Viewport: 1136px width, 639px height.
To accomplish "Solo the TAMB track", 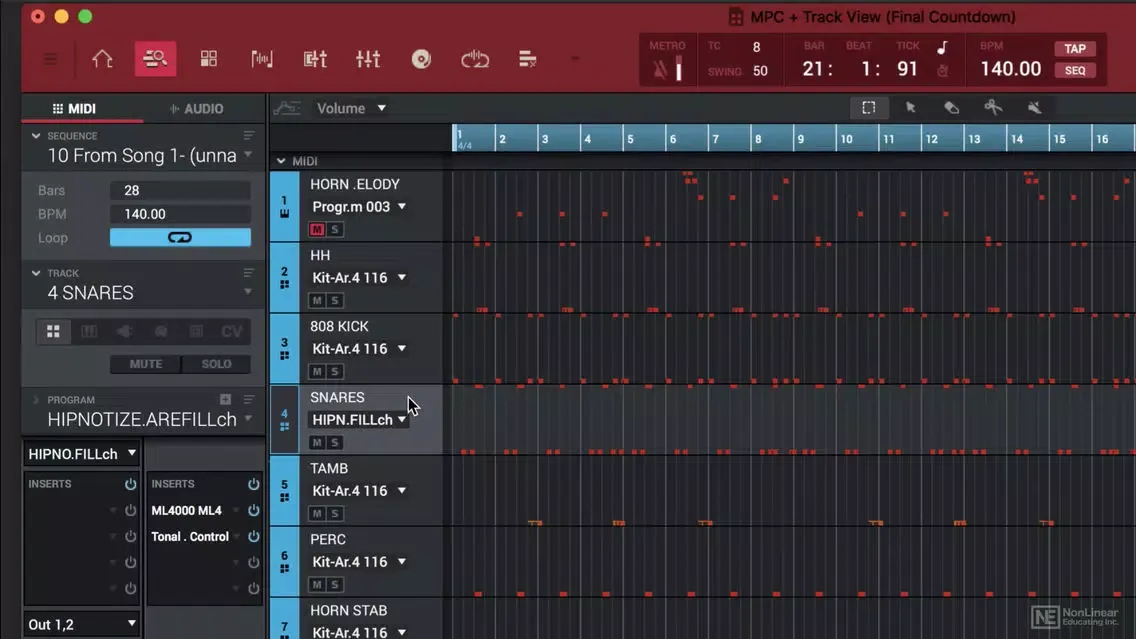I will pyautogui.click(x=335, y=513).
